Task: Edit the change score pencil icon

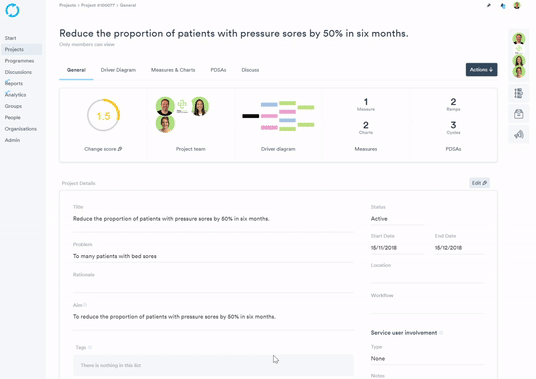Action: pyautogui.click(x=120, y=149)
